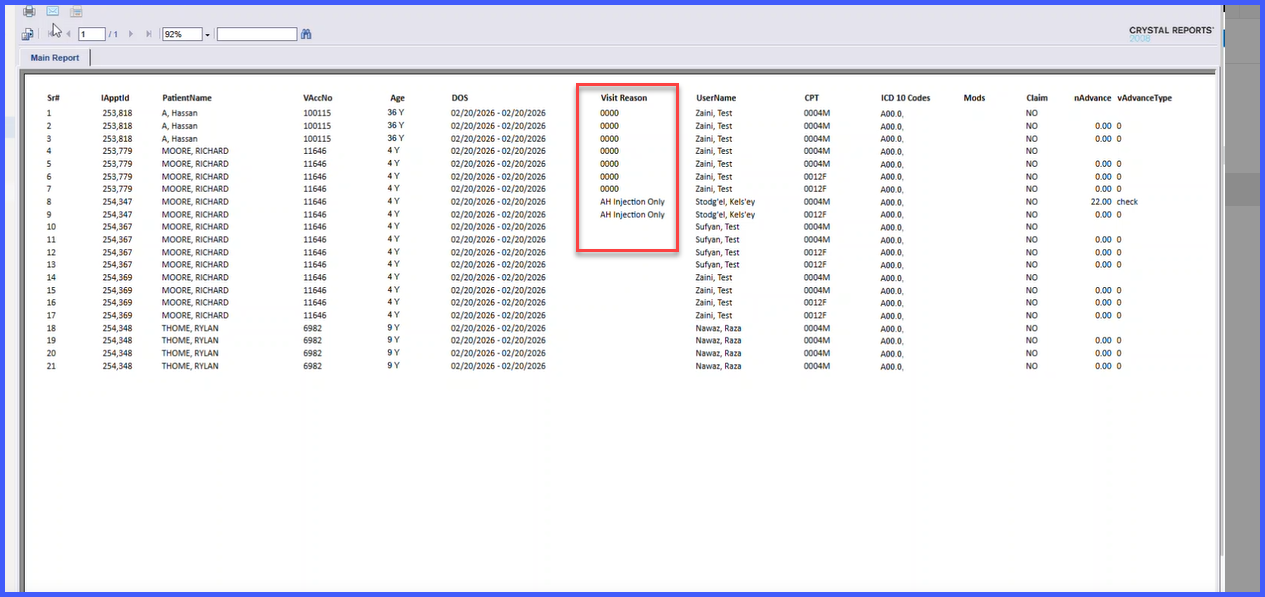Click Stodg'el, Kels'ey in row 9
This screenshot has width=1265, height=597.
tap(725, 215)
